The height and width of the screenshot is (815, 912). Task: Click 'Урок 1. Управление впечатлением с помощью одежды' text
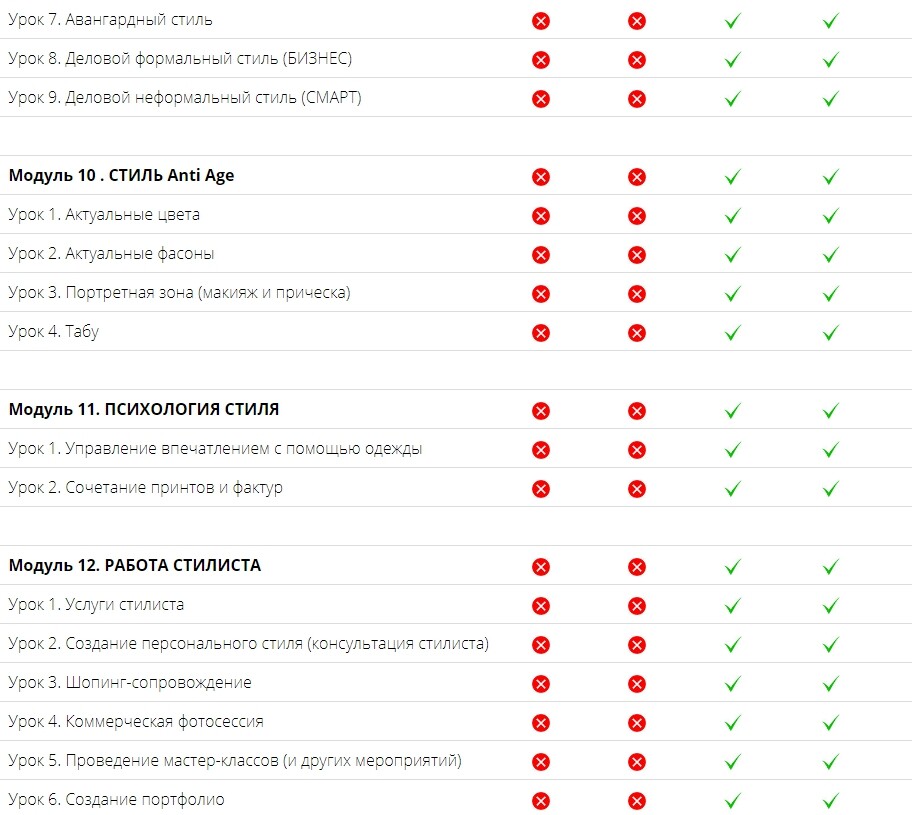[x=215, y=449]
